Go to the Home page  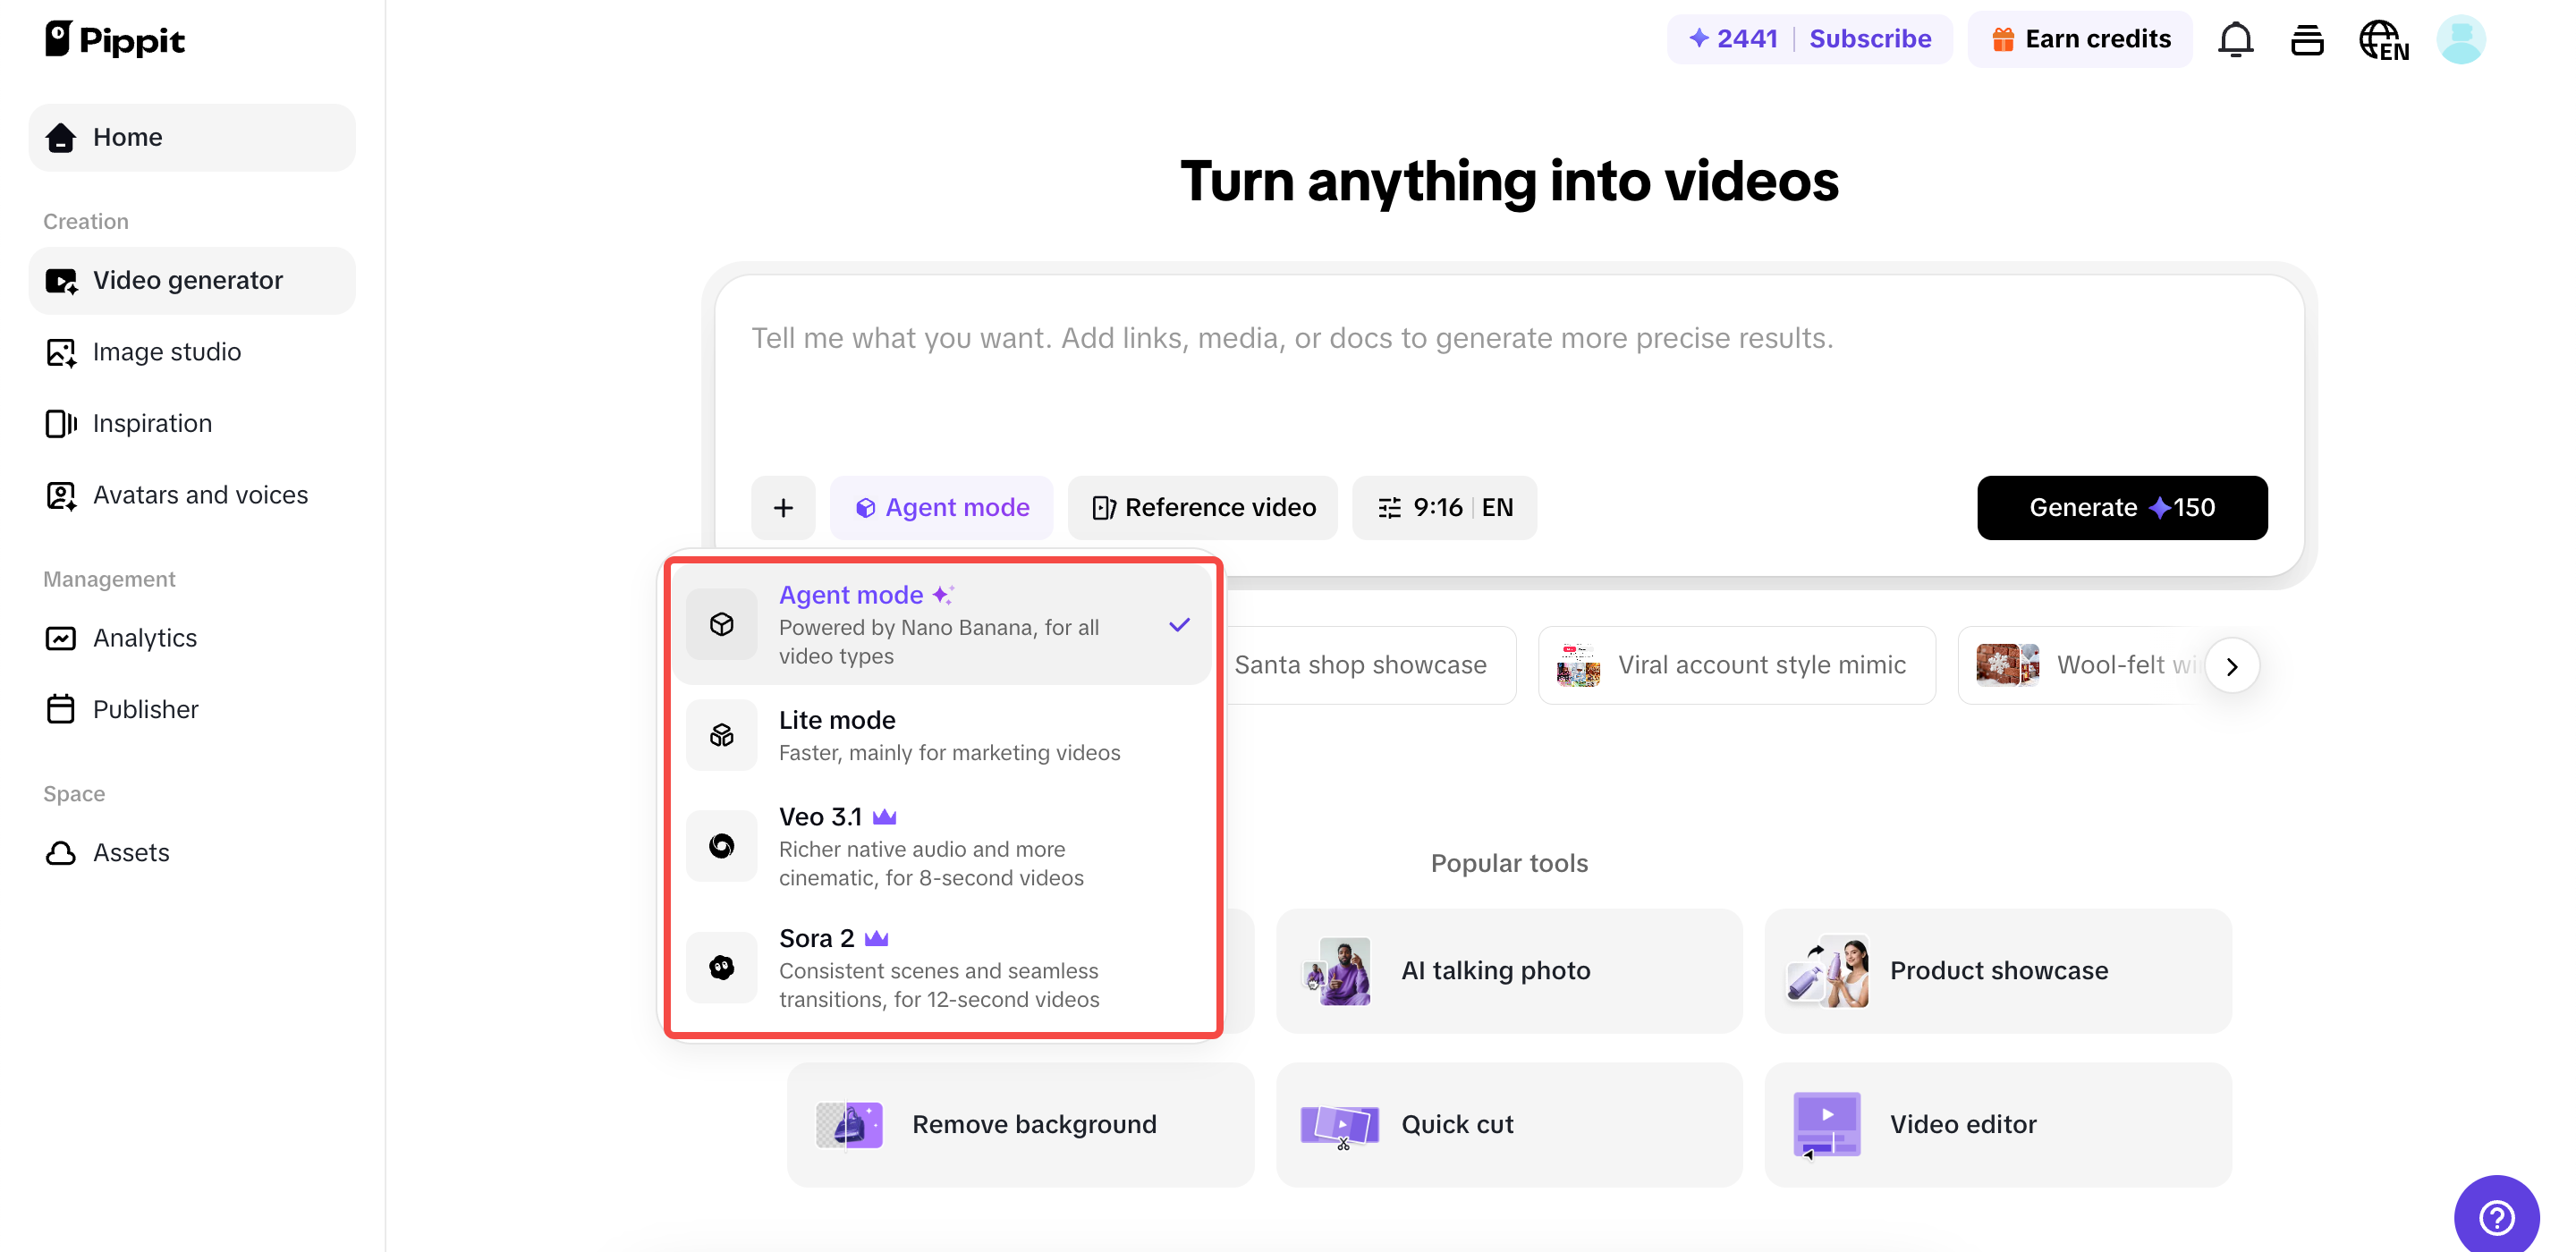point(128,137)
